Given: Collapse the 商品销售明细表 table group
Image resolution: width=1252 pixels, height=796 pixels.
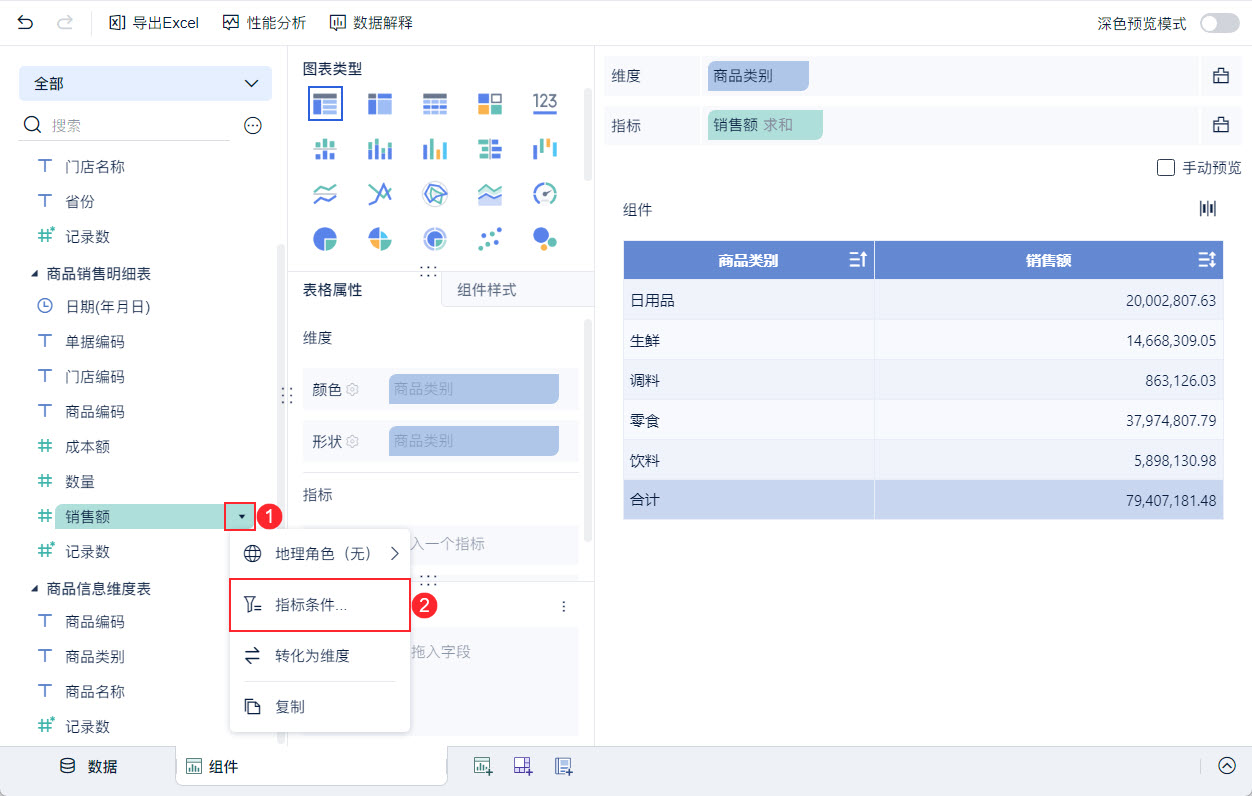Looking at the screenshot, I should [34, 274].
